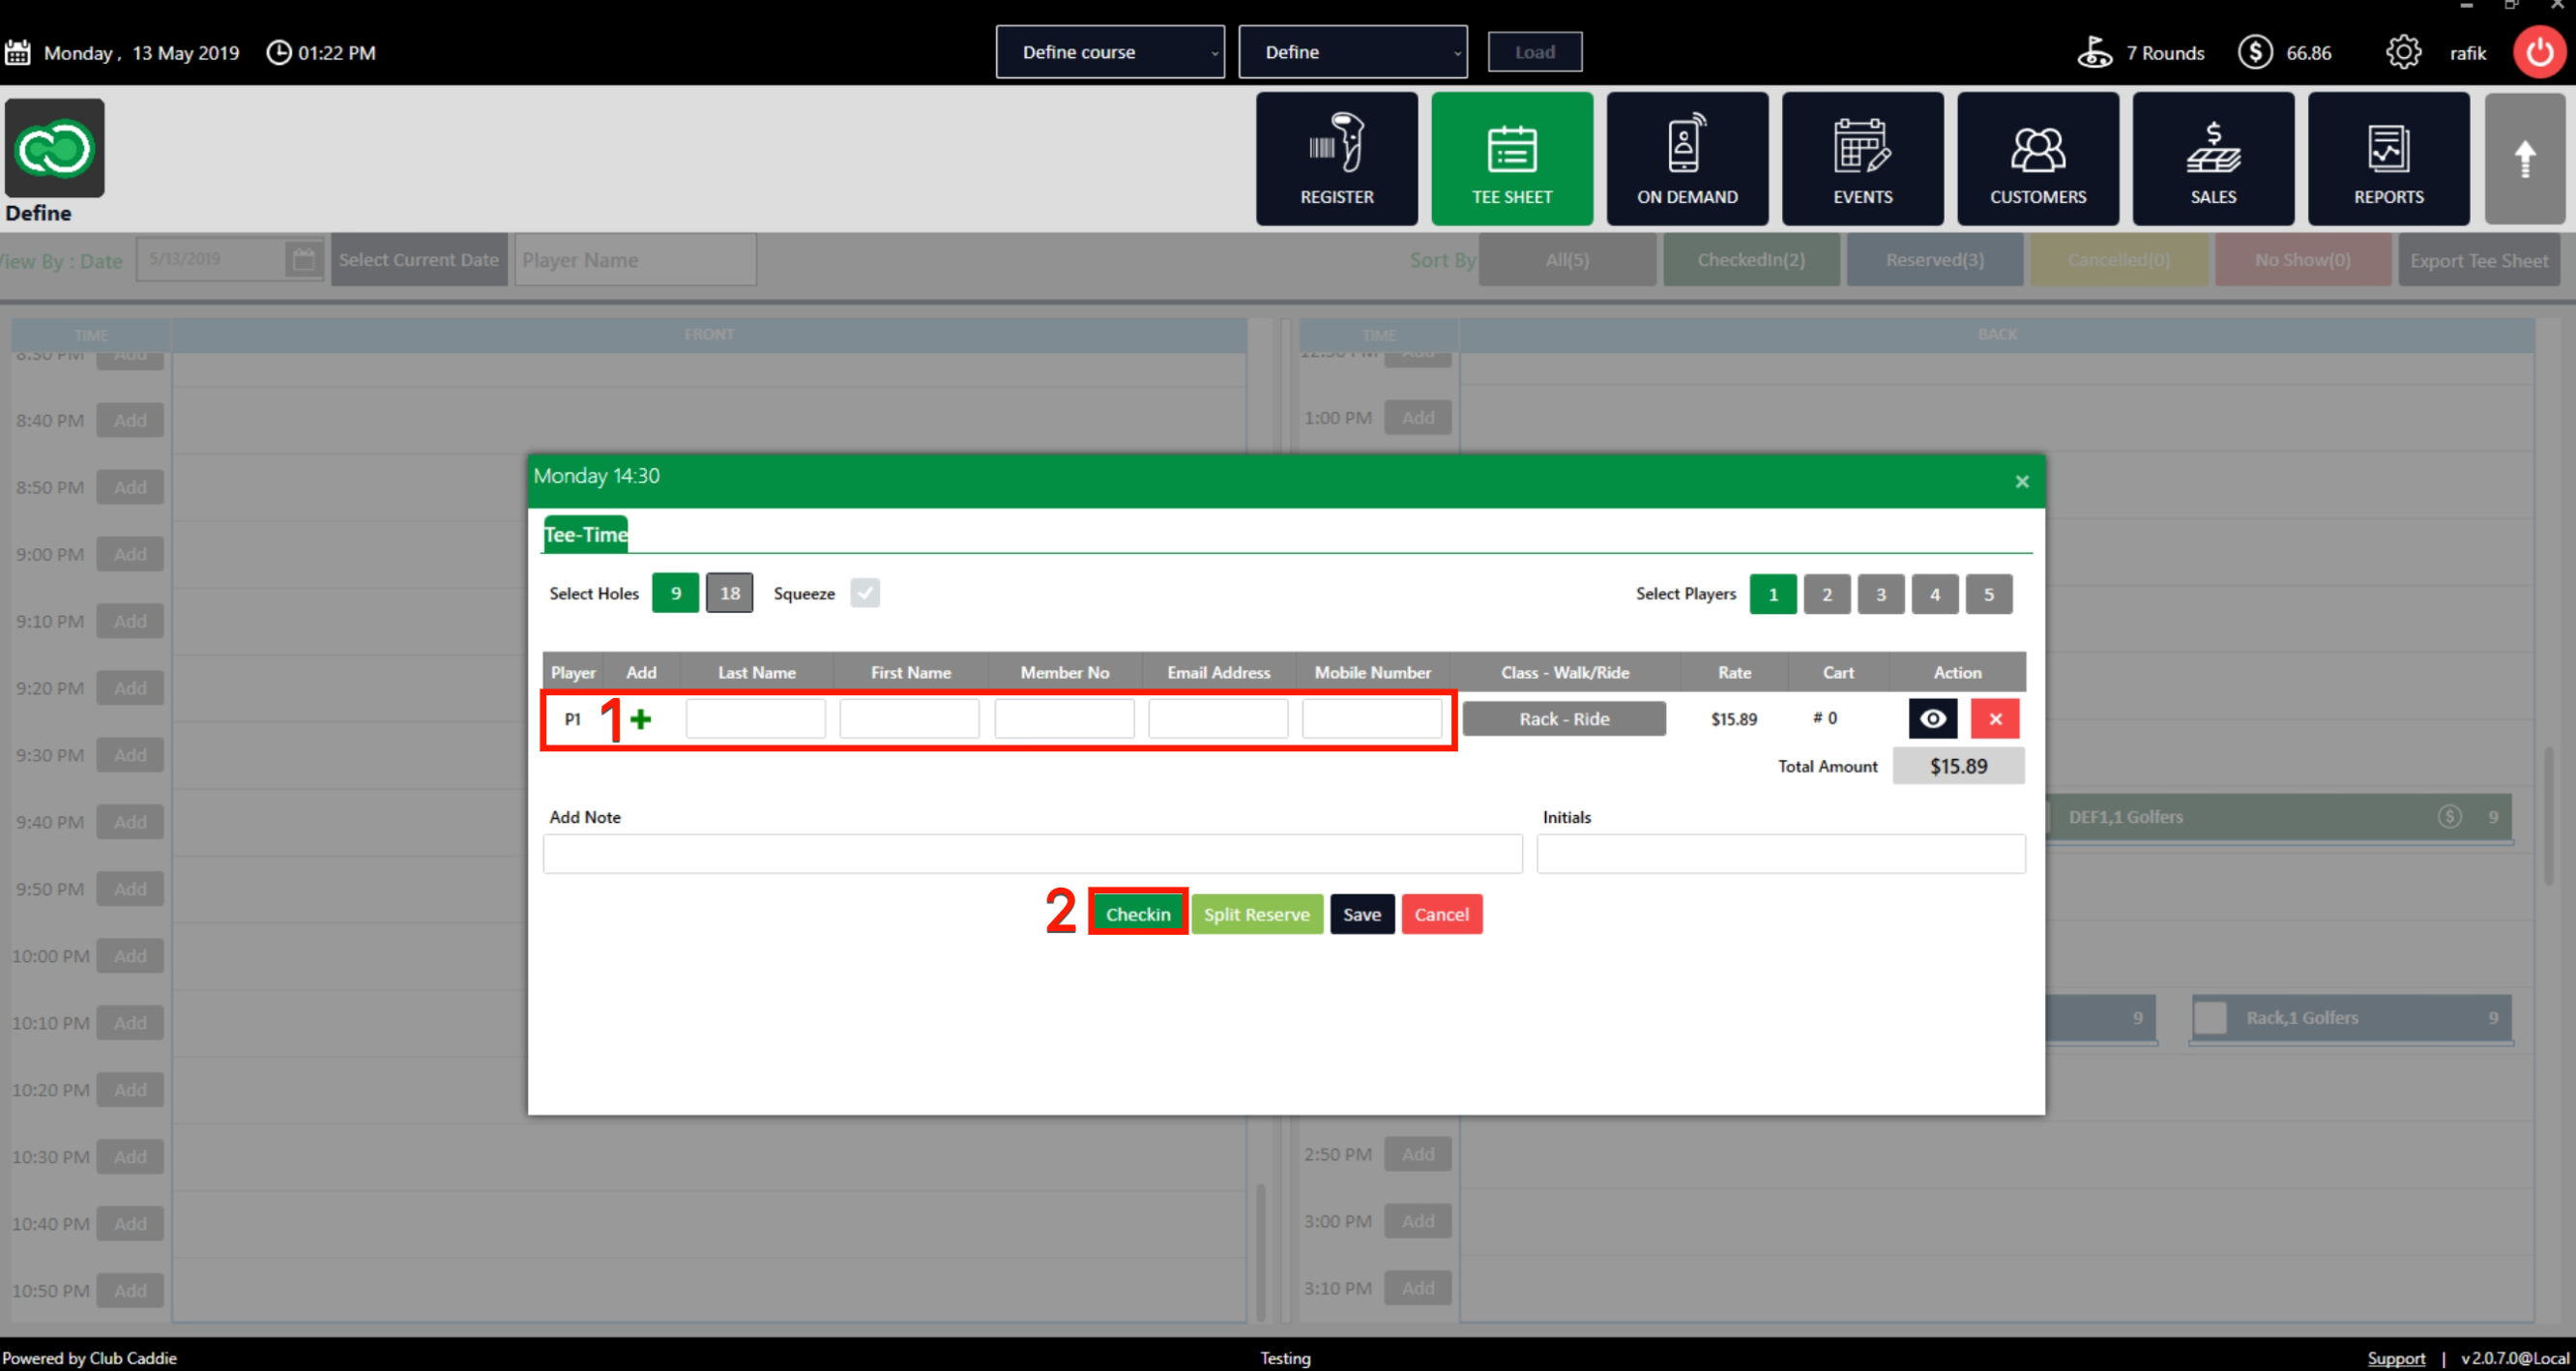Image resolution: width=2576 pixels, height=1371 pixels.
Task: Click the Split Reserve button
Action: (x=1256, y=914)
